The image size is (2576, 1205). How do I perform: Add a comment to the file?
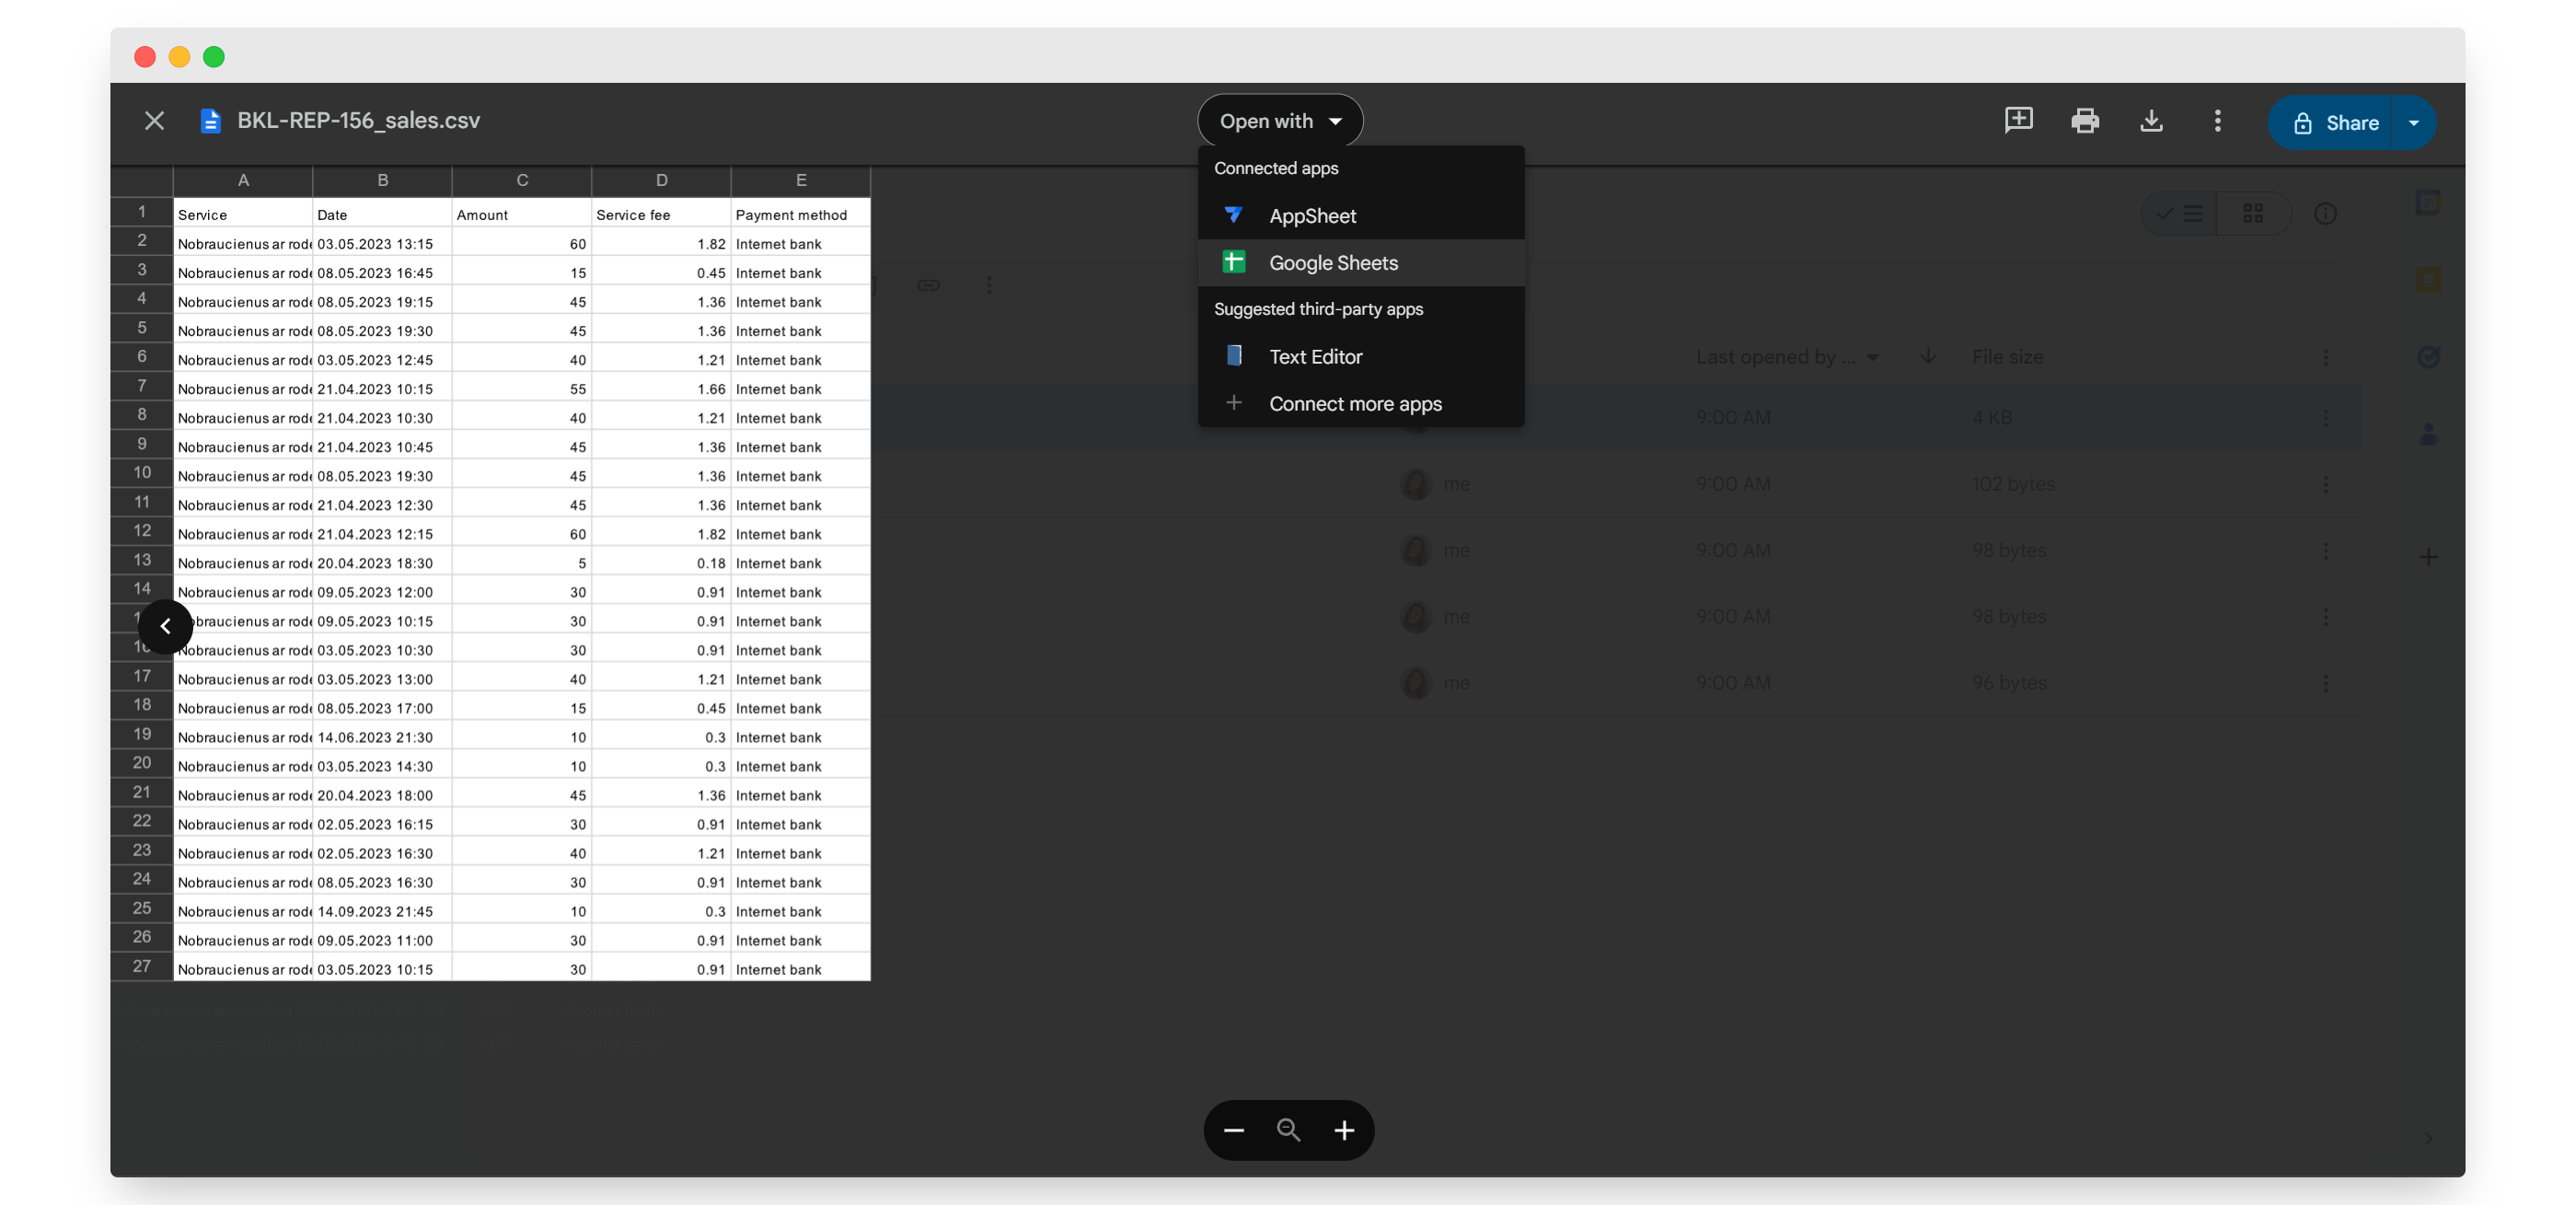click(2018, 121)
